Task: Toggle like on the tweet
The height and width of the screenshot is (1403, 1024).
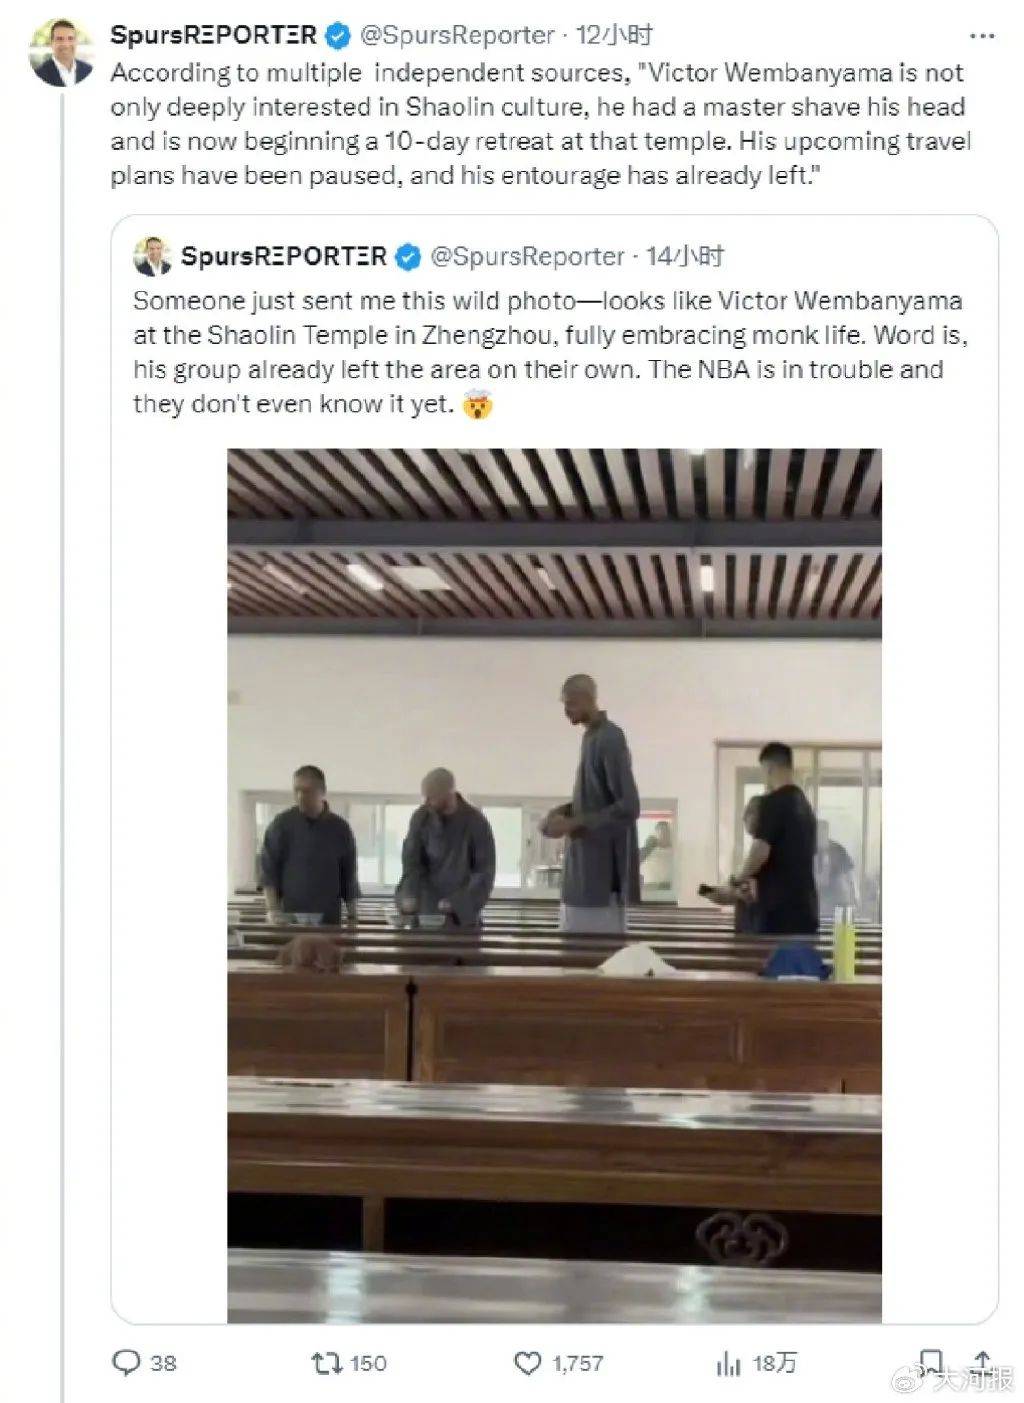Action: [x=527, y=1362]
